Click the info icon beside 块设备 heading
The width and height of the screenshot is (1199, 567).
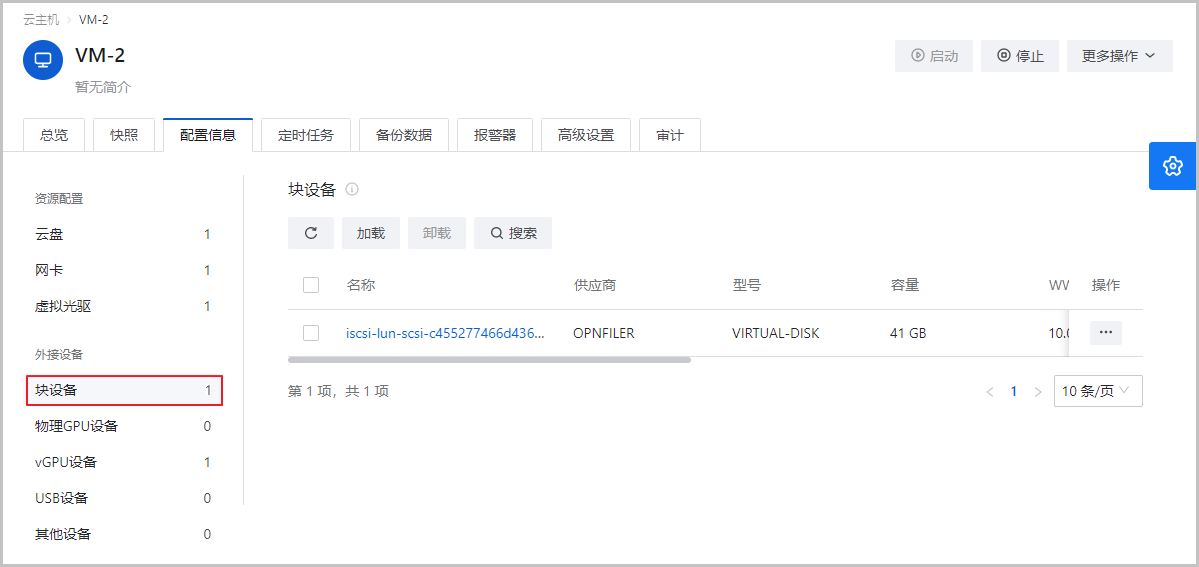(352, 190)
